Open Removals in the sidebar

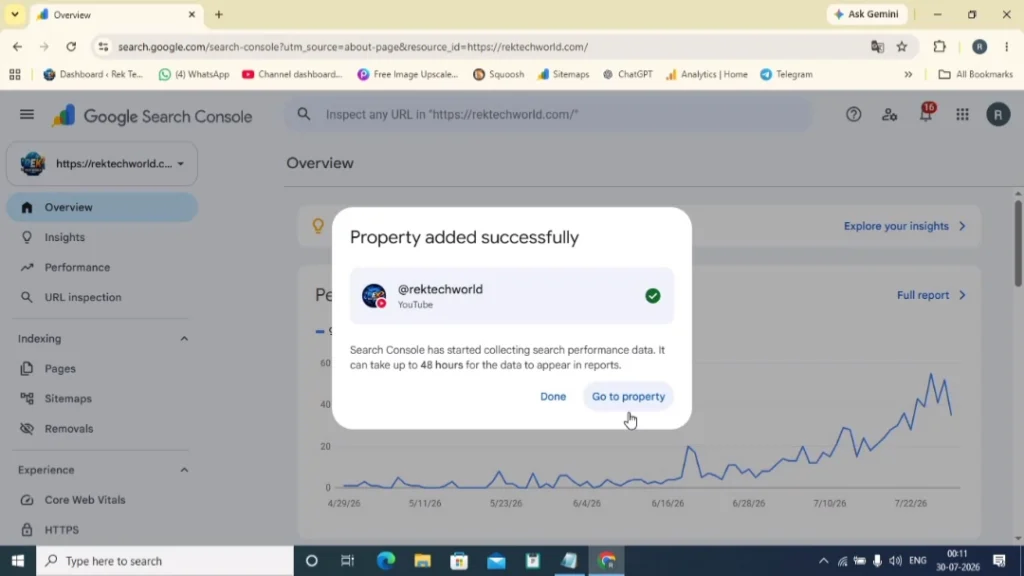[102, 428]
